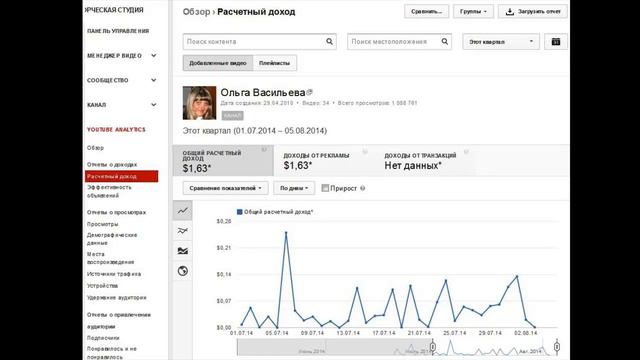Screen dimensions: 640x360
Task: Click the highest peak point on chart
Action: (286, 233)
